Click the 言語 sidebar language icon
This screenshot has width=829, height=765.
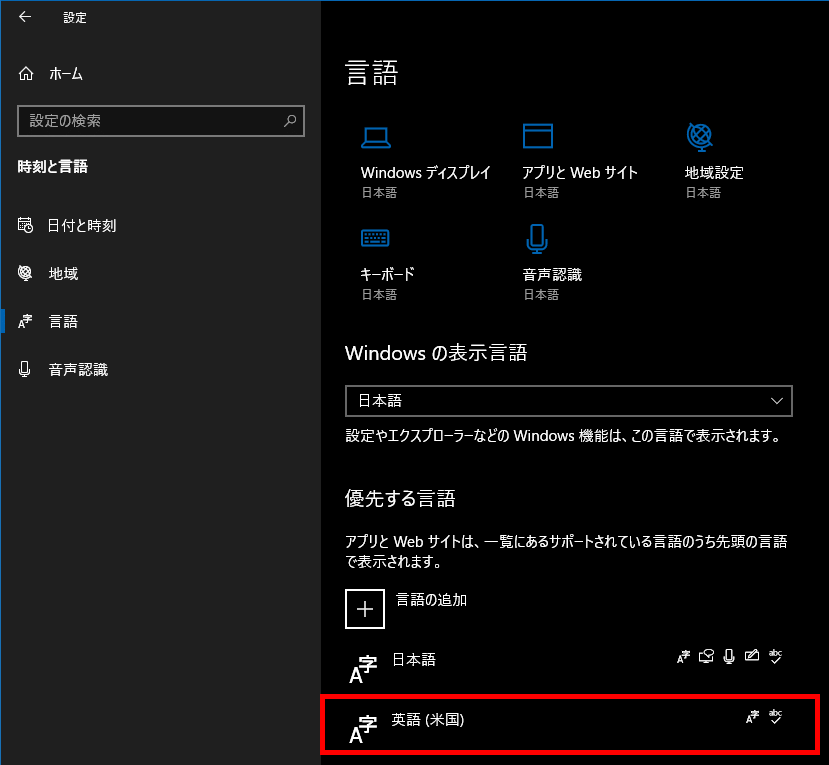tap(25, 321)
